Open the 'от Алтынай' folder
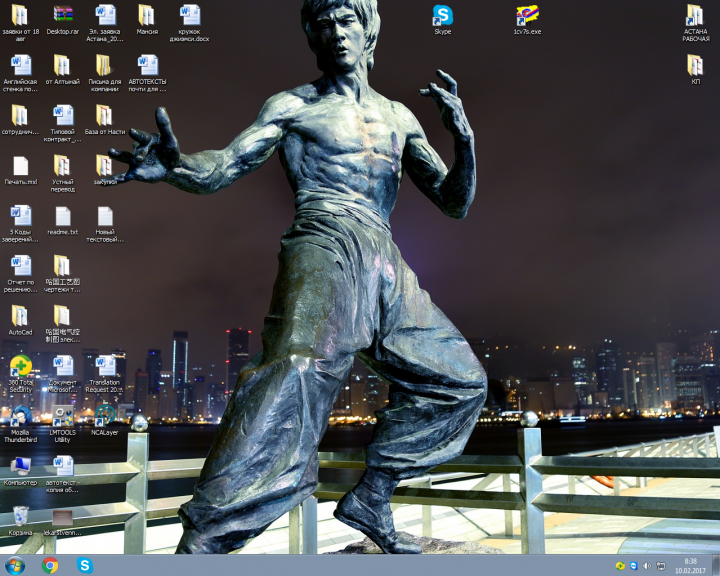Image resolution: width=720 pixels, height=576 pixels. click(x=62, y=69)
